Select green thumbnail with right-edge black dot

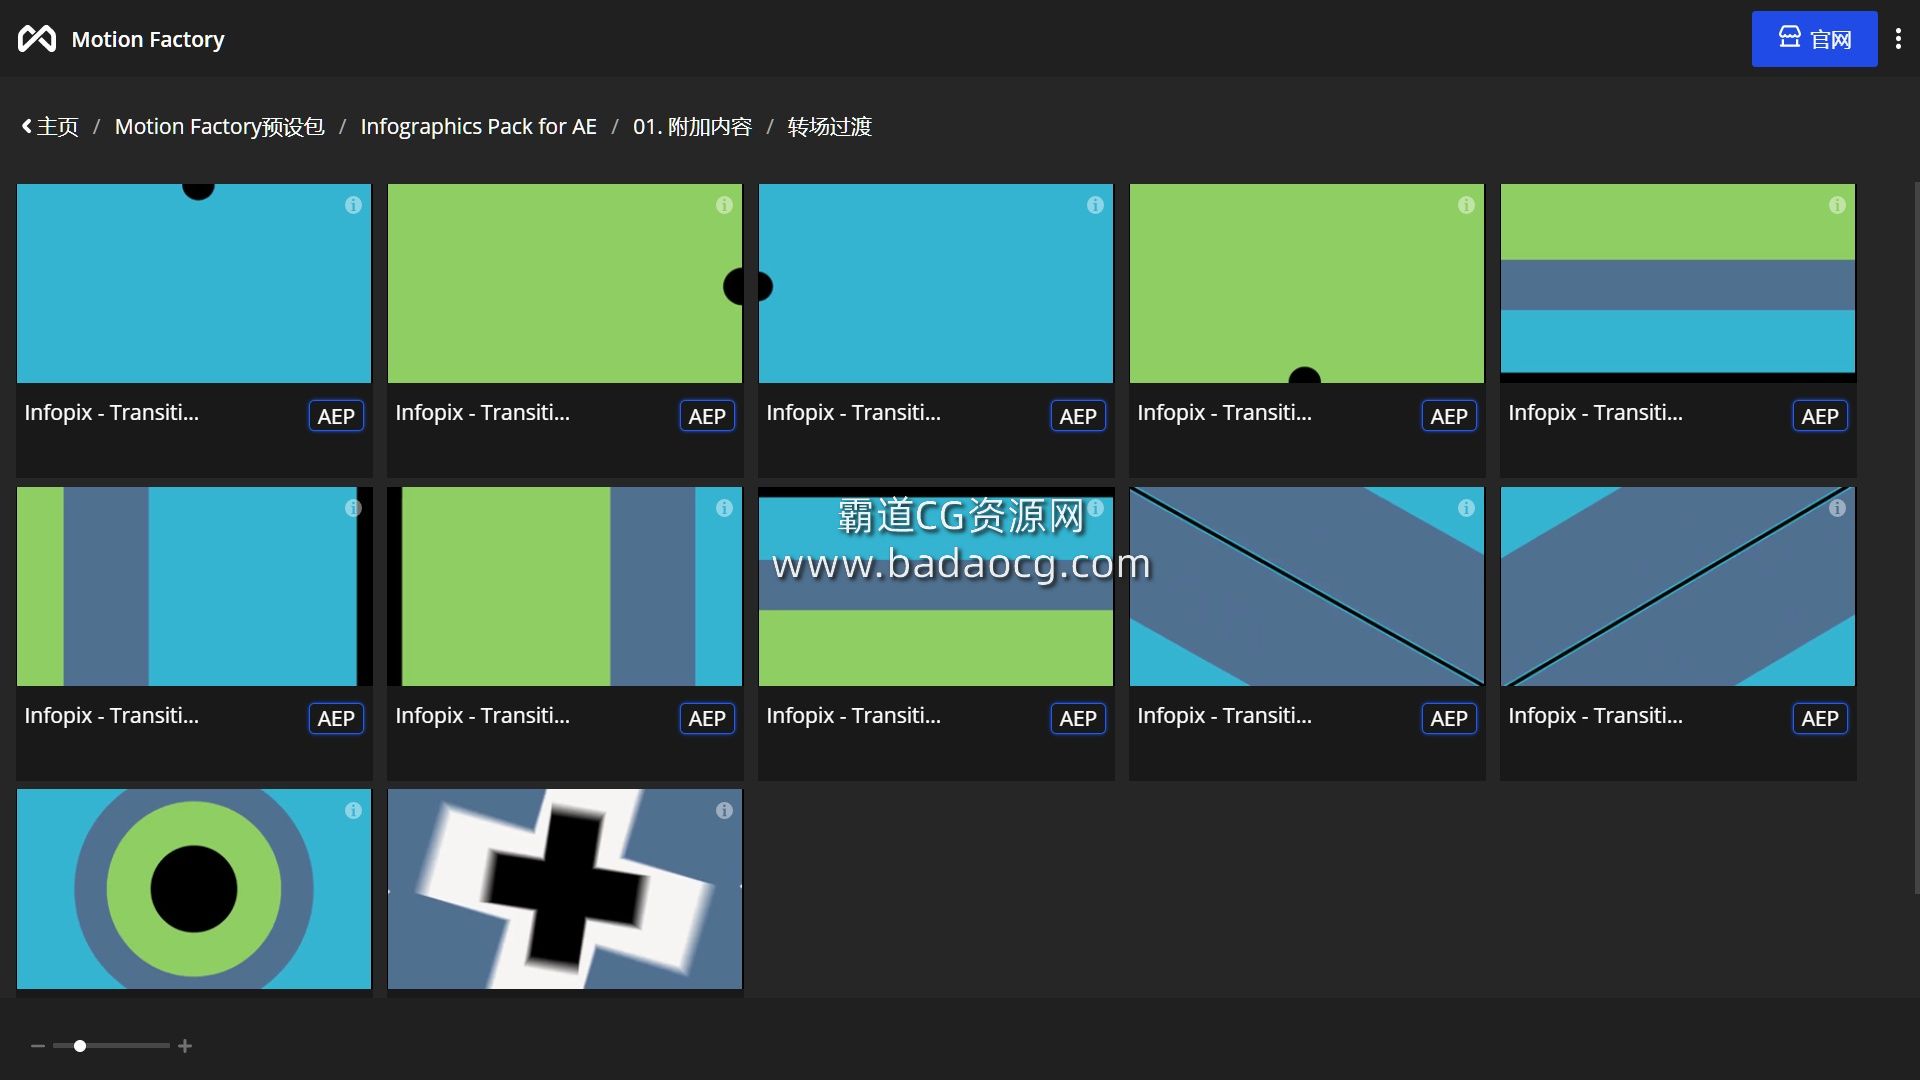pyautogui.click(x=565, y=283)
